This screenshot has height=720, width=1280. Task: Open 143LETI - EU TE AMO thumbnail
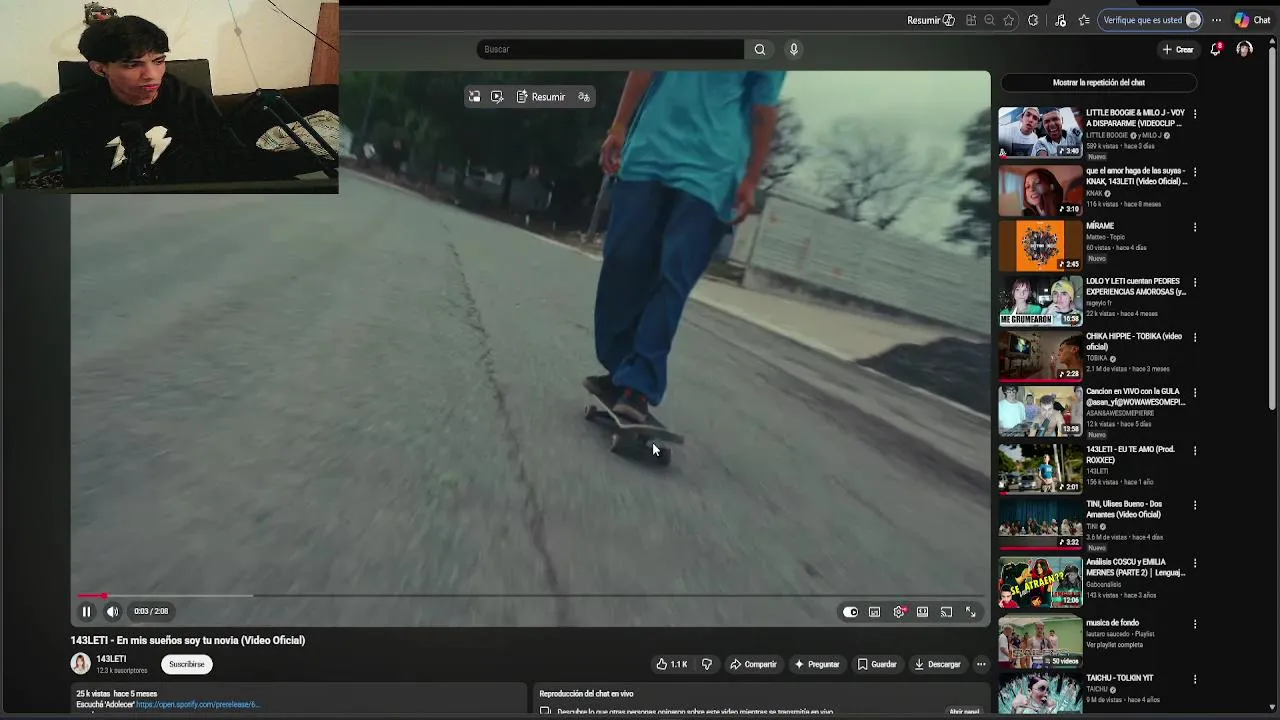1040,467
